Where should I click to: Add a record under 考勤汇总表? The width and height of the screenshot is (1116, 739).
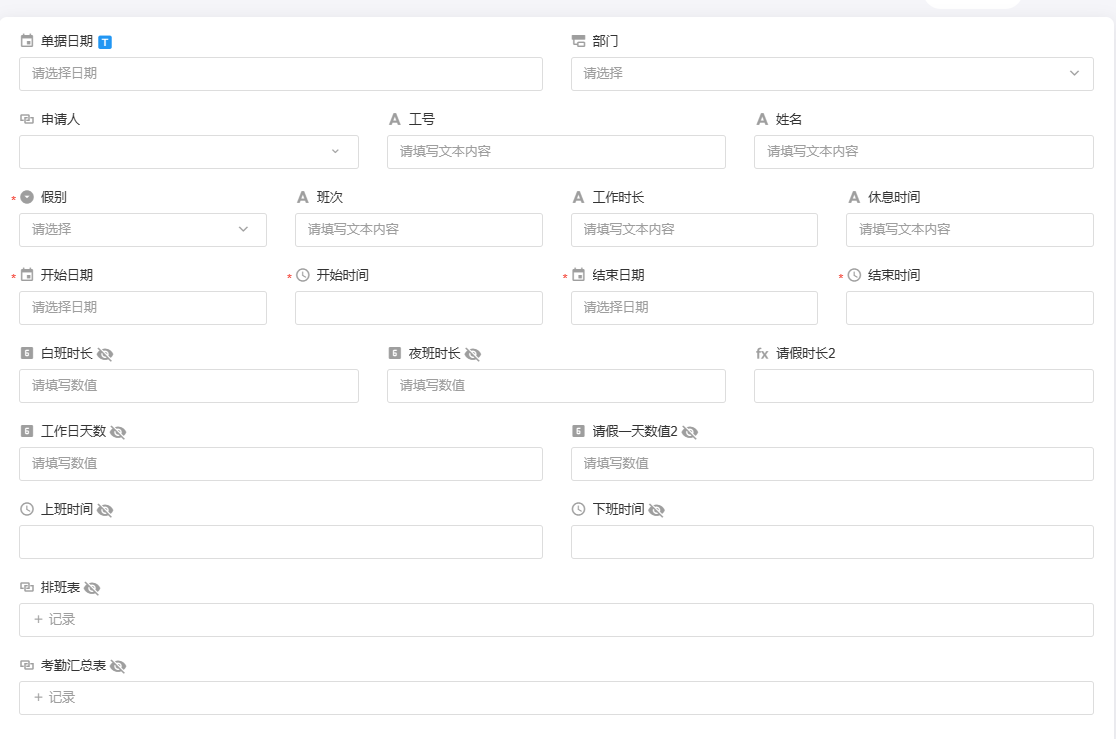tap(55, 697)
